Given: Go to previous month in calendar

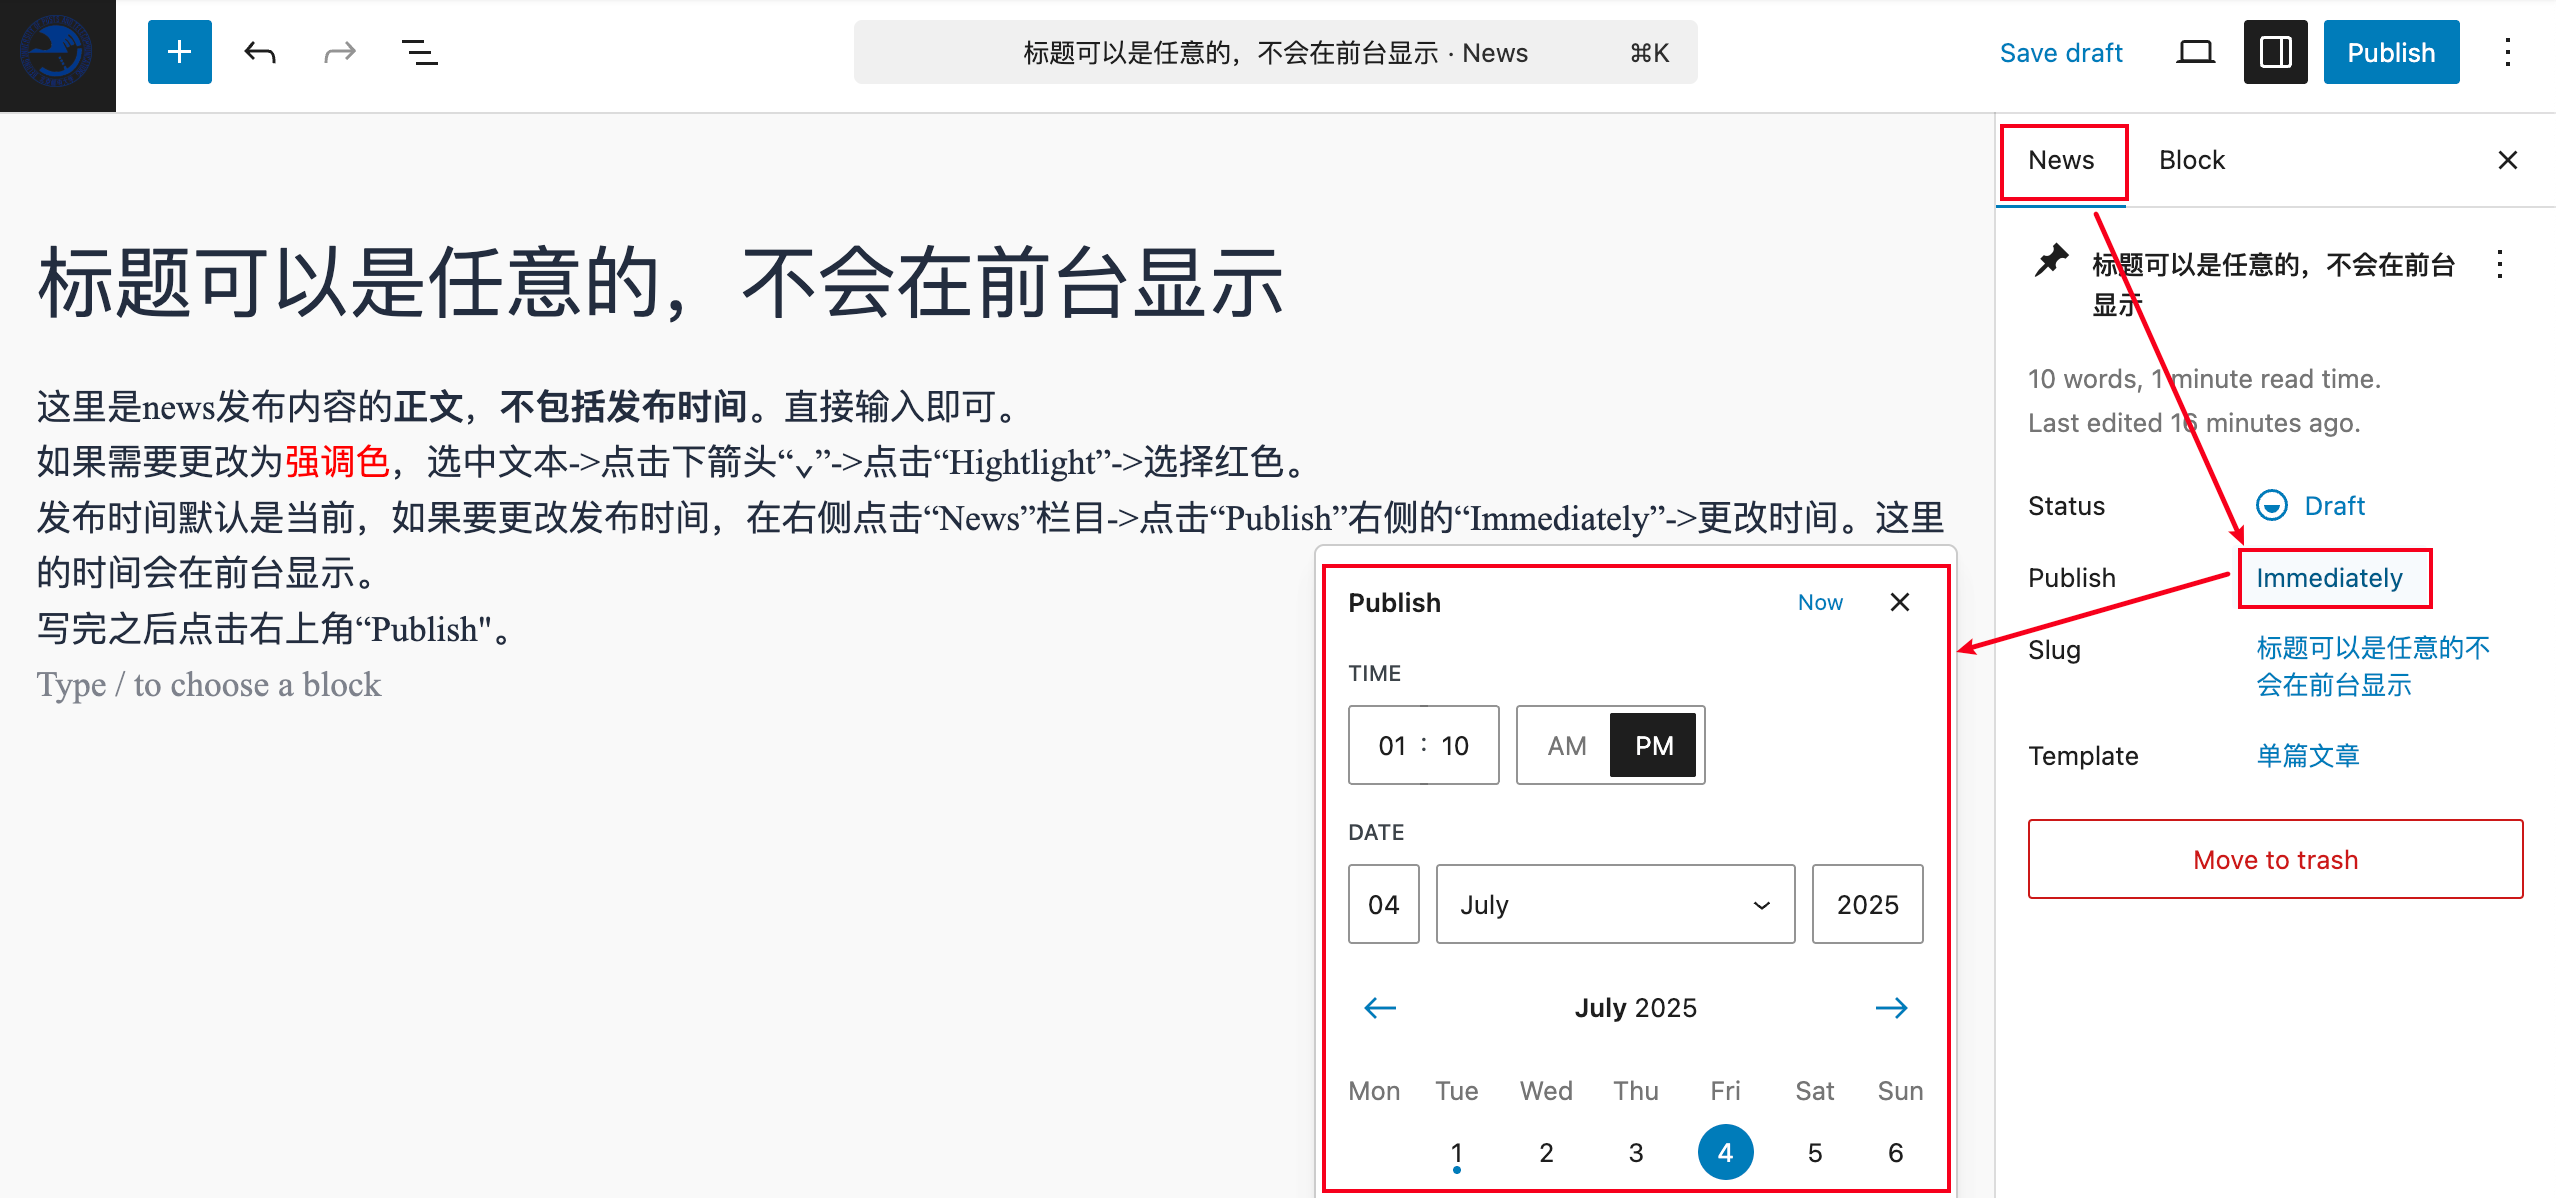Looking at the screenshot, I should [1380, 1007].
